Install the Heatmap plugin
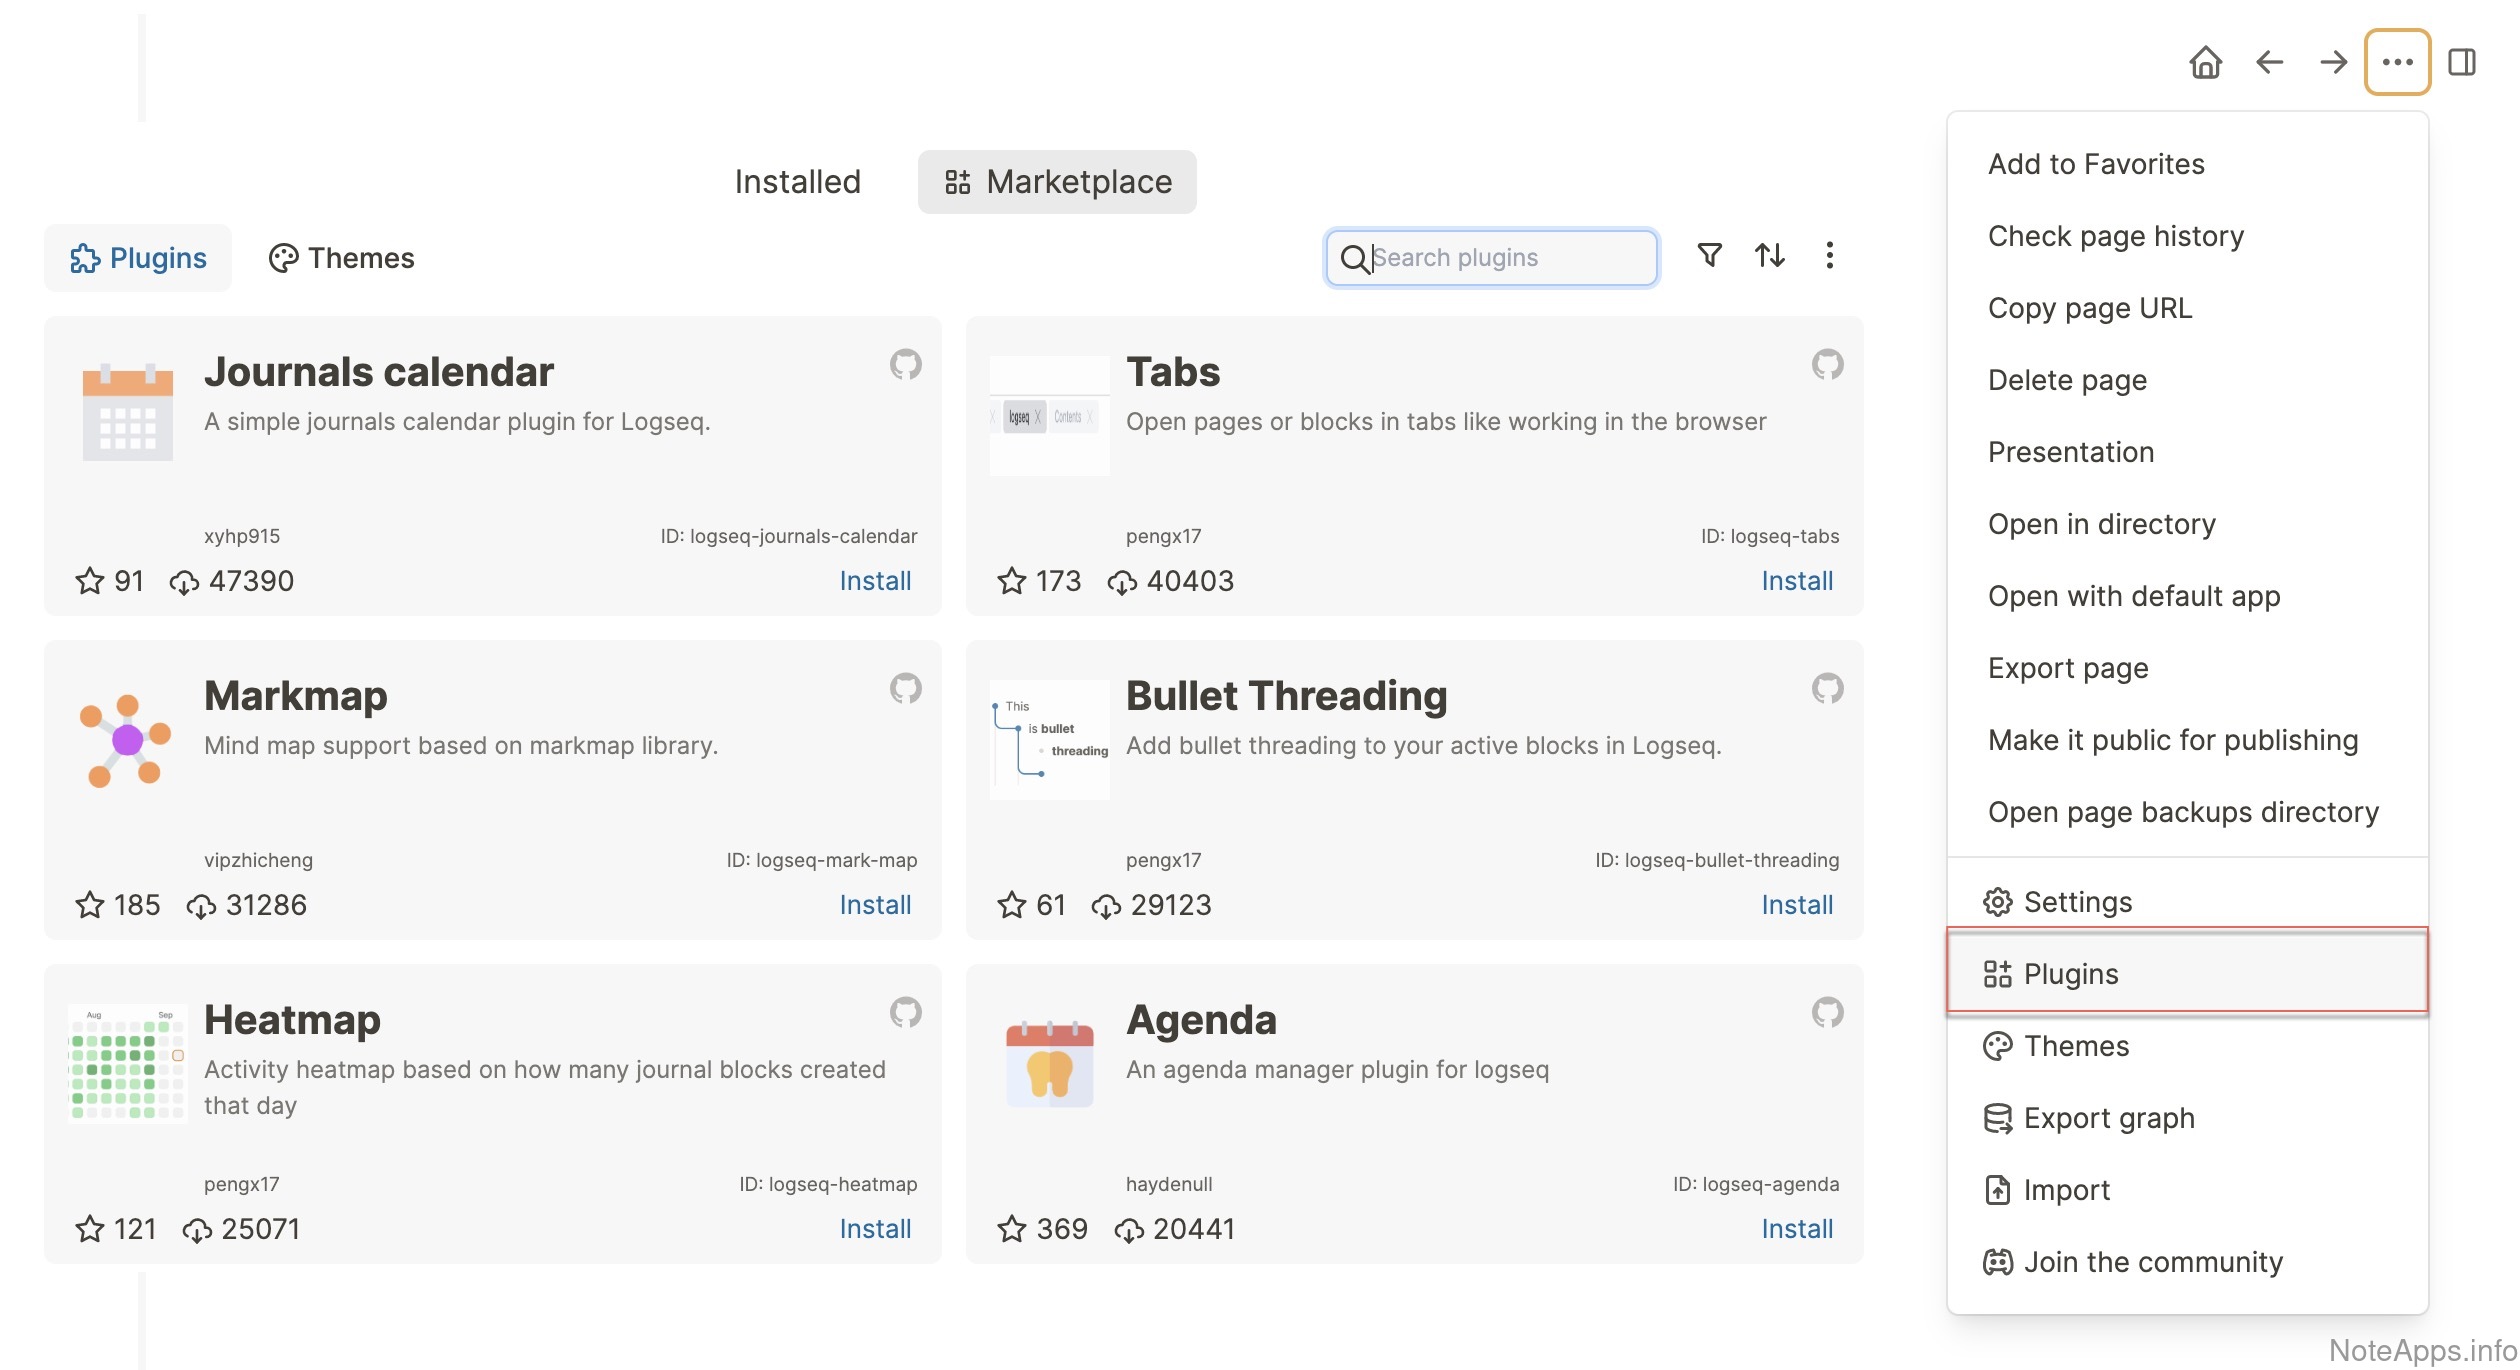Viewport: 2520px width, 1370px height. tap(874, 1229)
